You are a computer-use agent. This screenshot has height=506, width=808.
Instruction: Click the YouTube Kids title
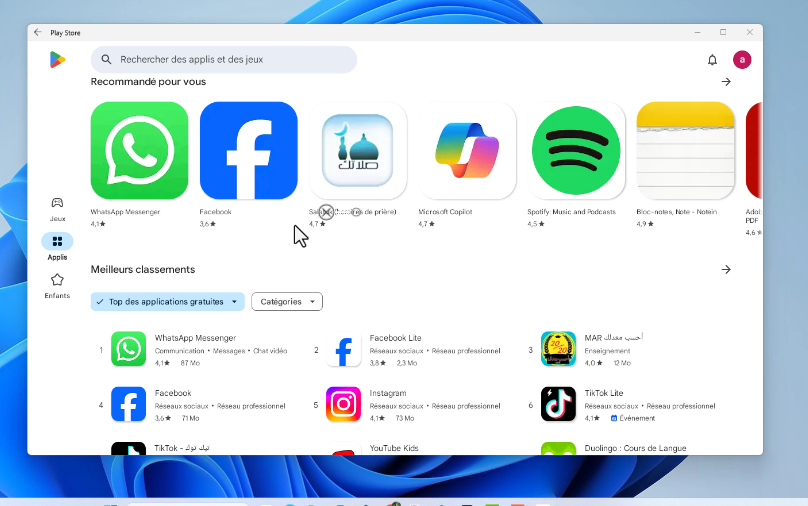[394, 448]
